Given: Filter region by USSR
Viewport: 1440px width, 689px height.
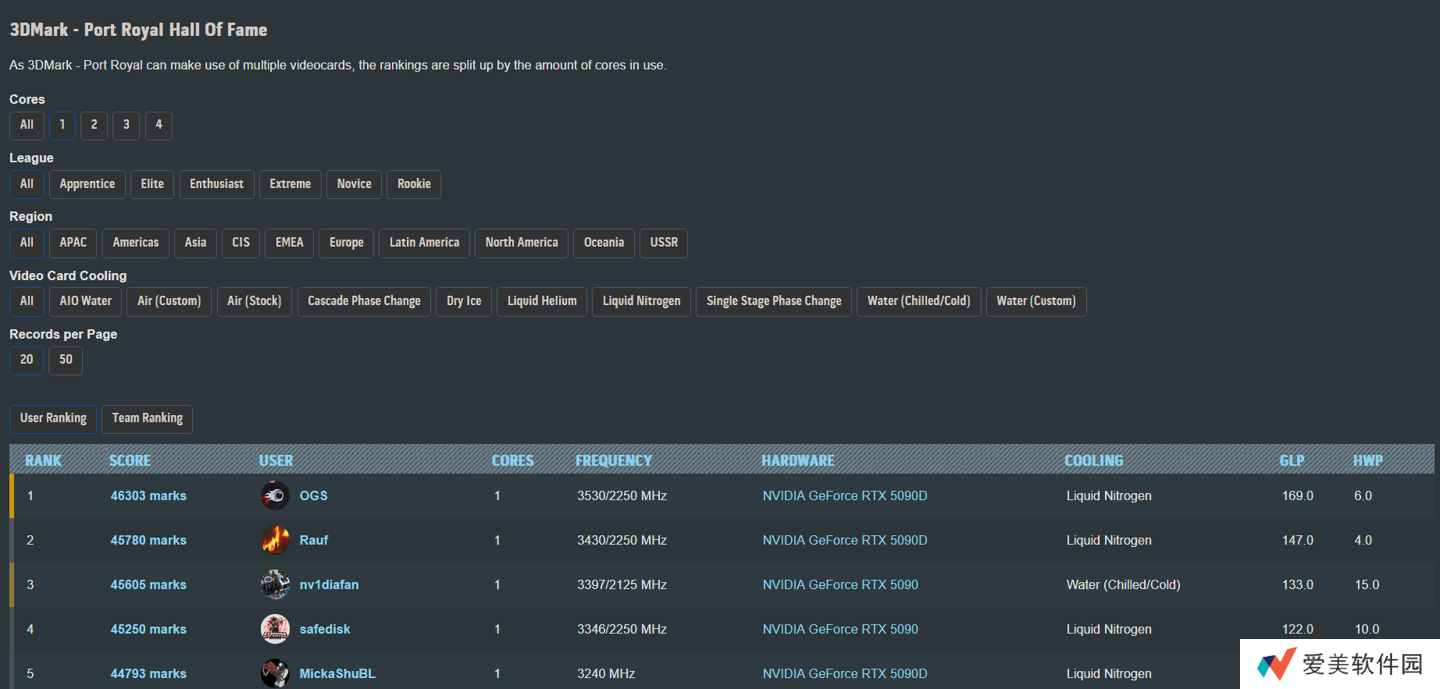Looking at the screenshot, I should [x=664, y=243].
